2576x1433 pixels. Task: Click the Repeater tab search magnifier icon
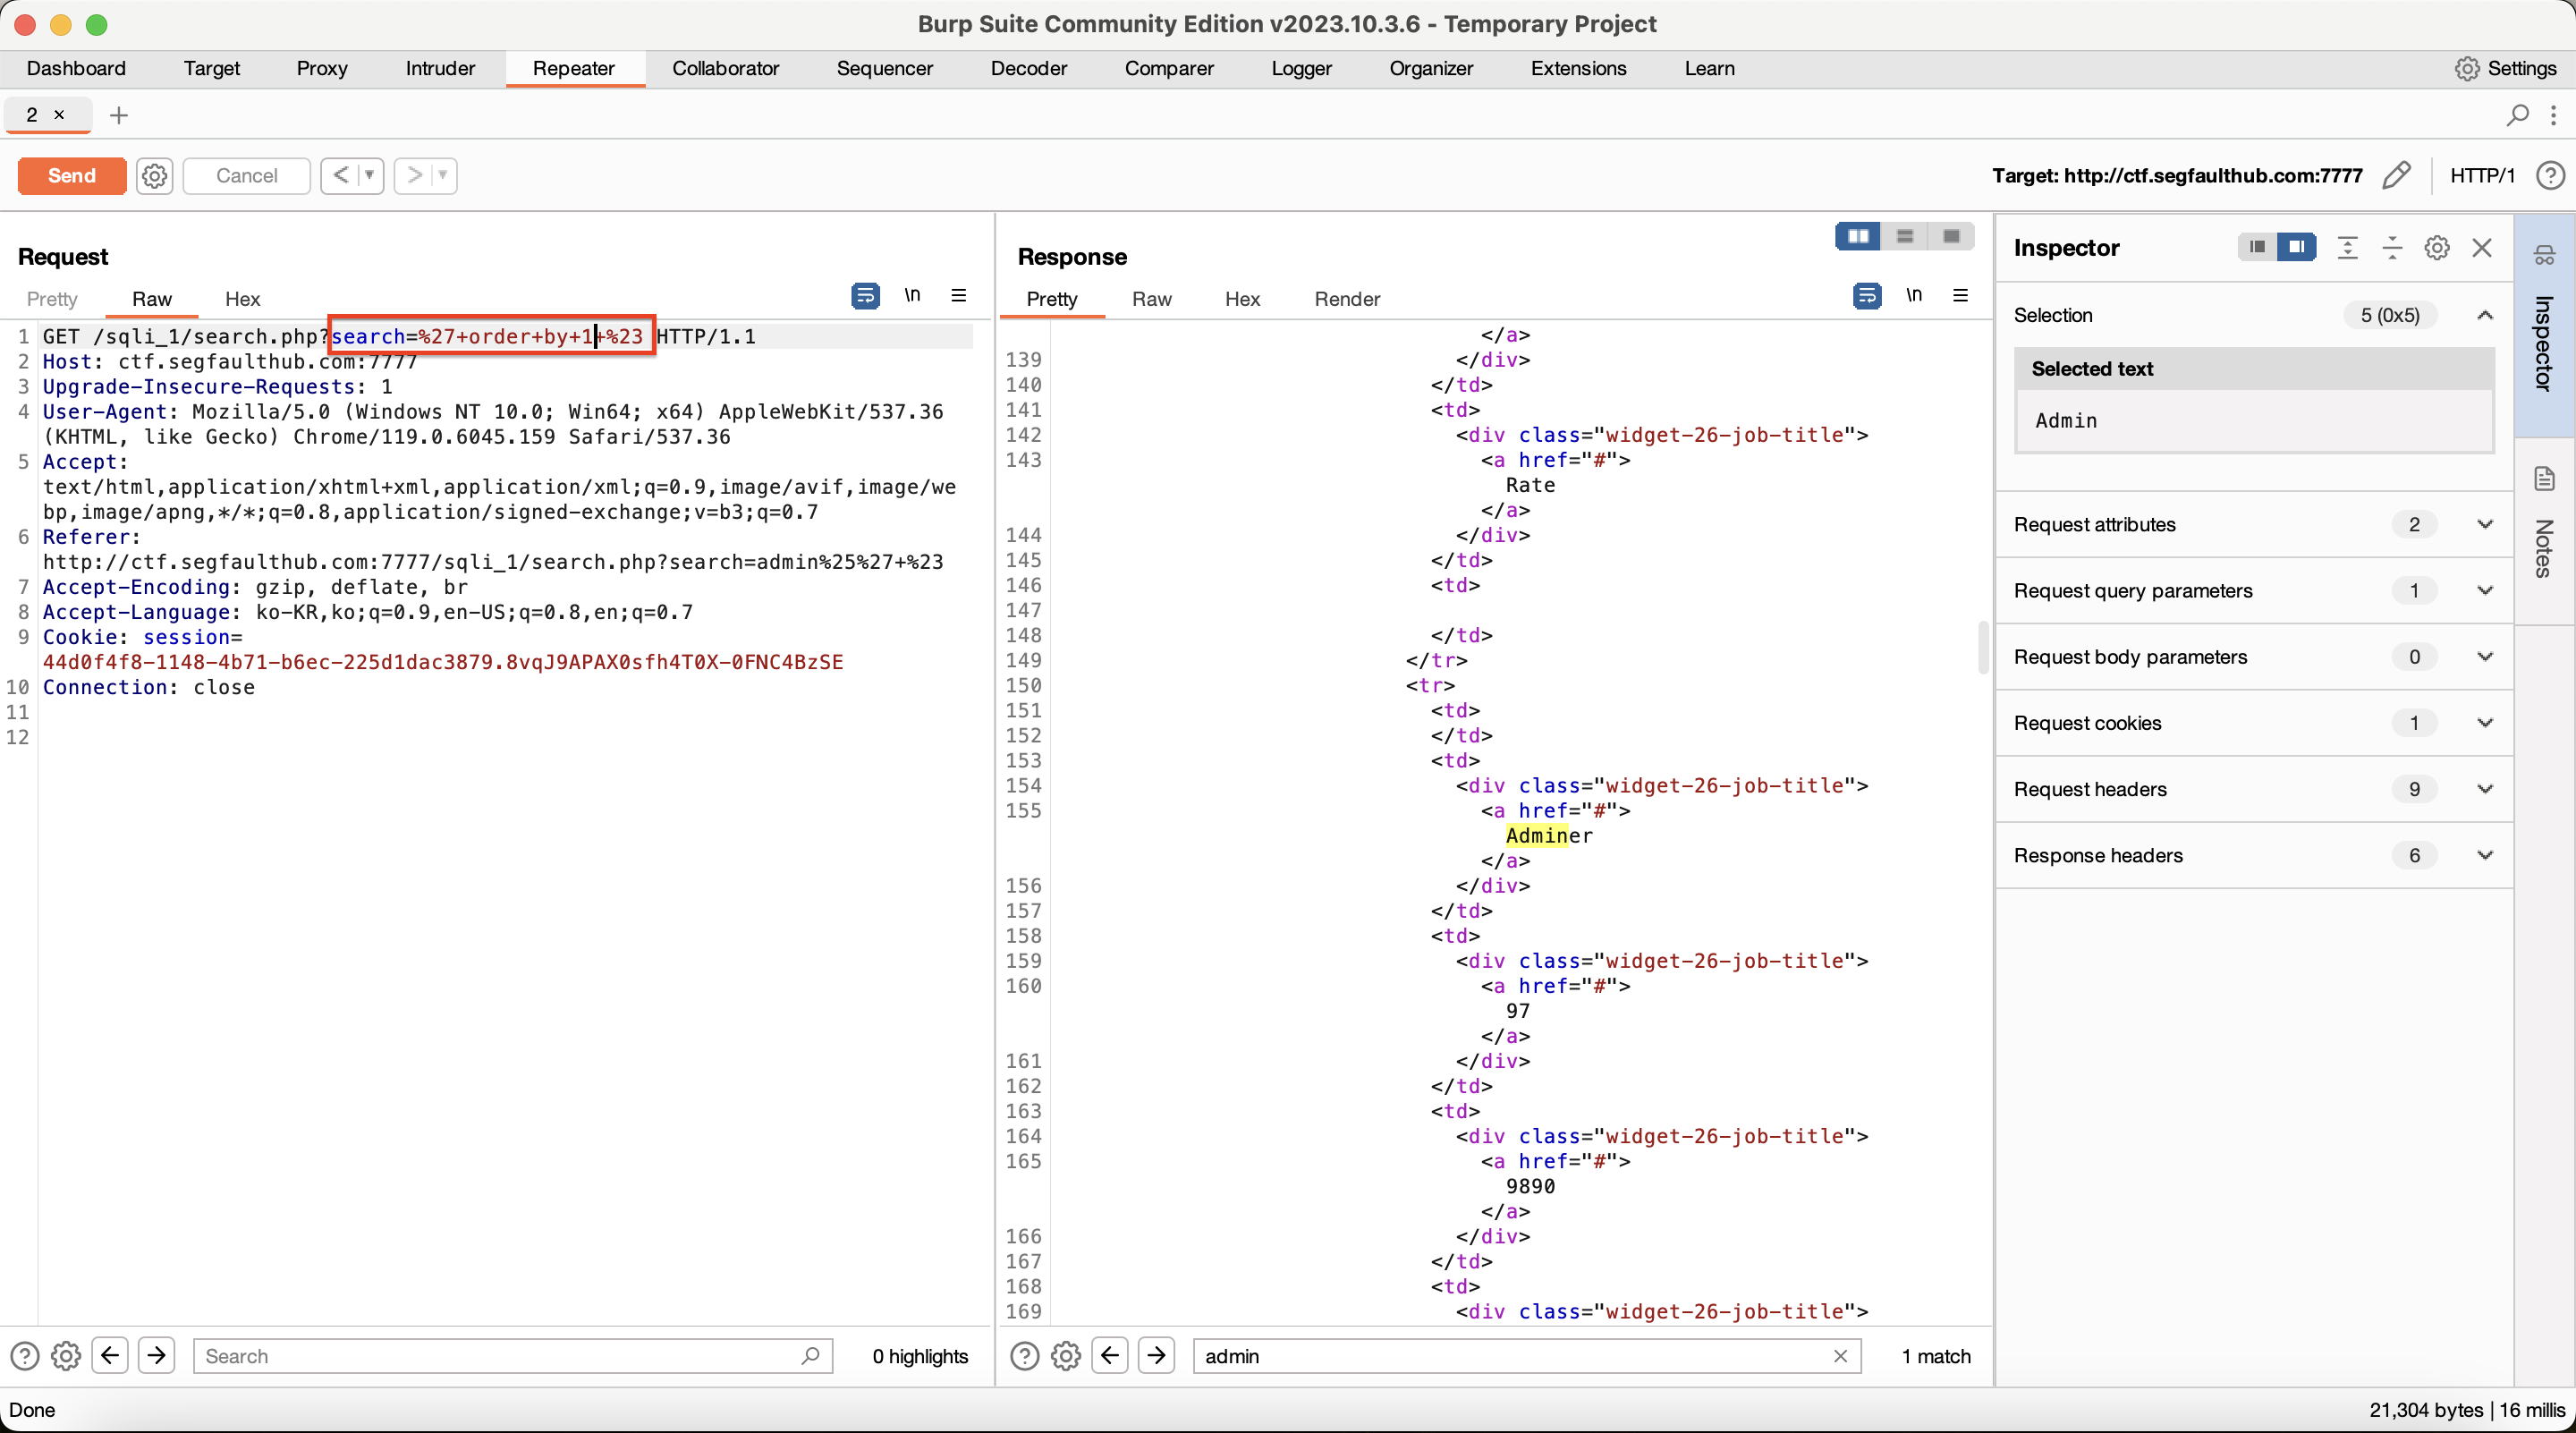[x=2517, y=115]
